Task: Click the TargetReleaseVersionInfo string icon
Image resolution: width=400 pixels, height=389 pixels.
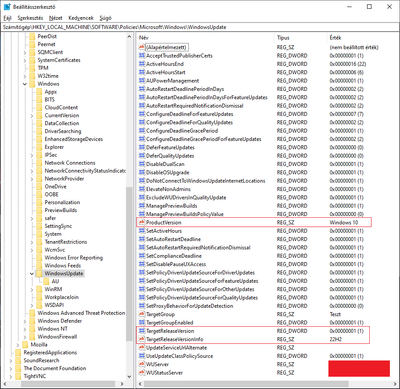Action: click(x=142, y=339)
